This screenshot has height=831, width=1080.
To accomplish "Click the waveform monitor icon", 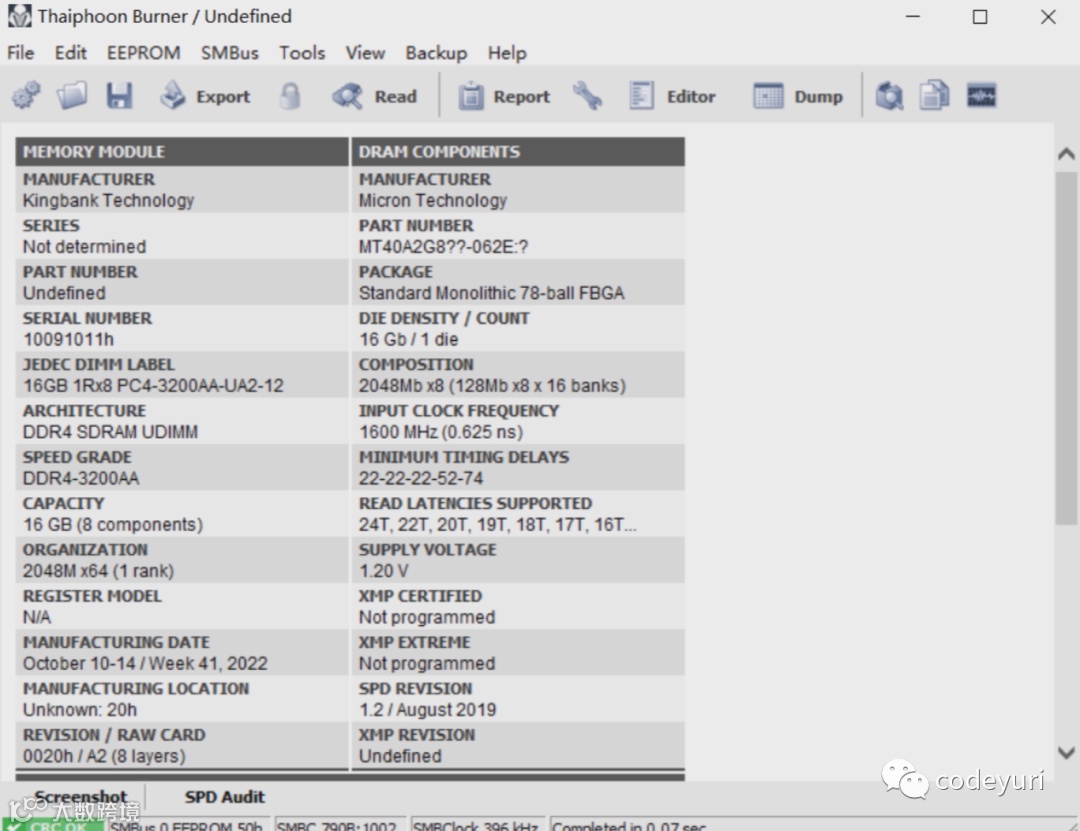I will coord(982,96).
